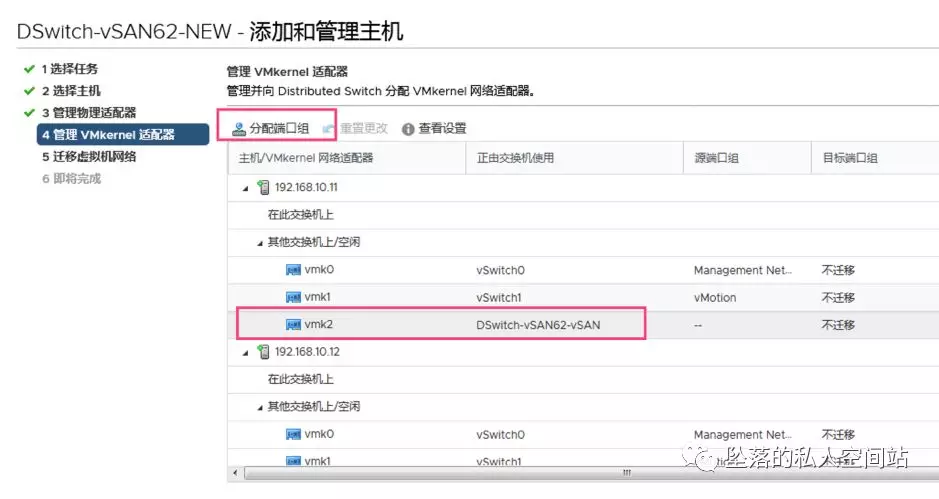Click the 源端口组 column header
The image size is (939, 499).
(747, 158)
